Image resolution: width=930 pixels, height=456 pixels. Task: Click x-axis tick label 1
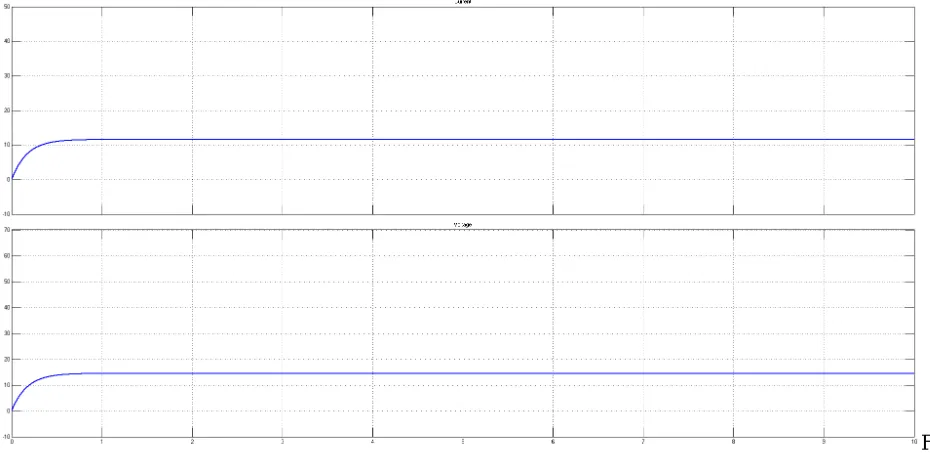102,442
